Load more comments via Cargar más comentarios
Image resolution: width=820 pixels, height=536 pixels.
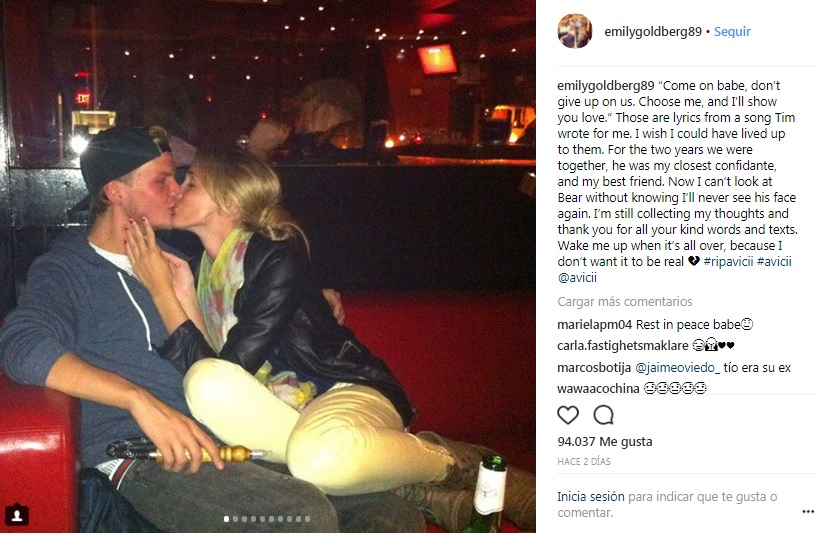click(x=624, y=302)
